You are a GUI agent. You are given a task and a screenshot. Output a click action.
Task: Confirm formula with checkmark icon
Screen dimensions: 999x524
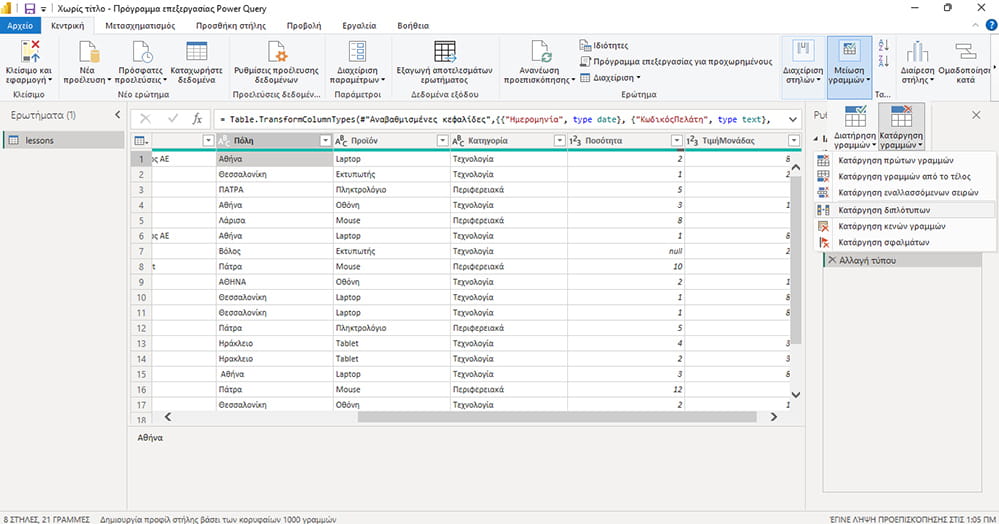tap(173, 119)
